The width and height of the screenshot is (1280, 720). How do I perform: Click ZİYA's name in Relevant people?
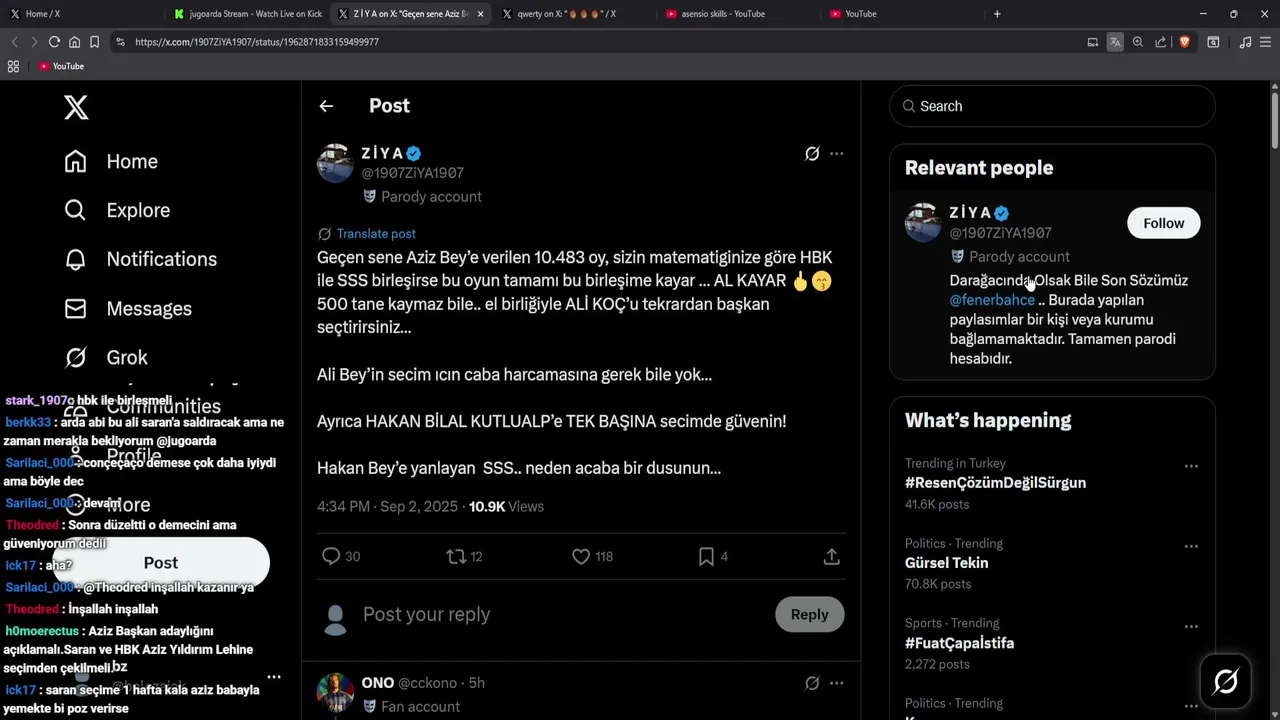(970, 212)
